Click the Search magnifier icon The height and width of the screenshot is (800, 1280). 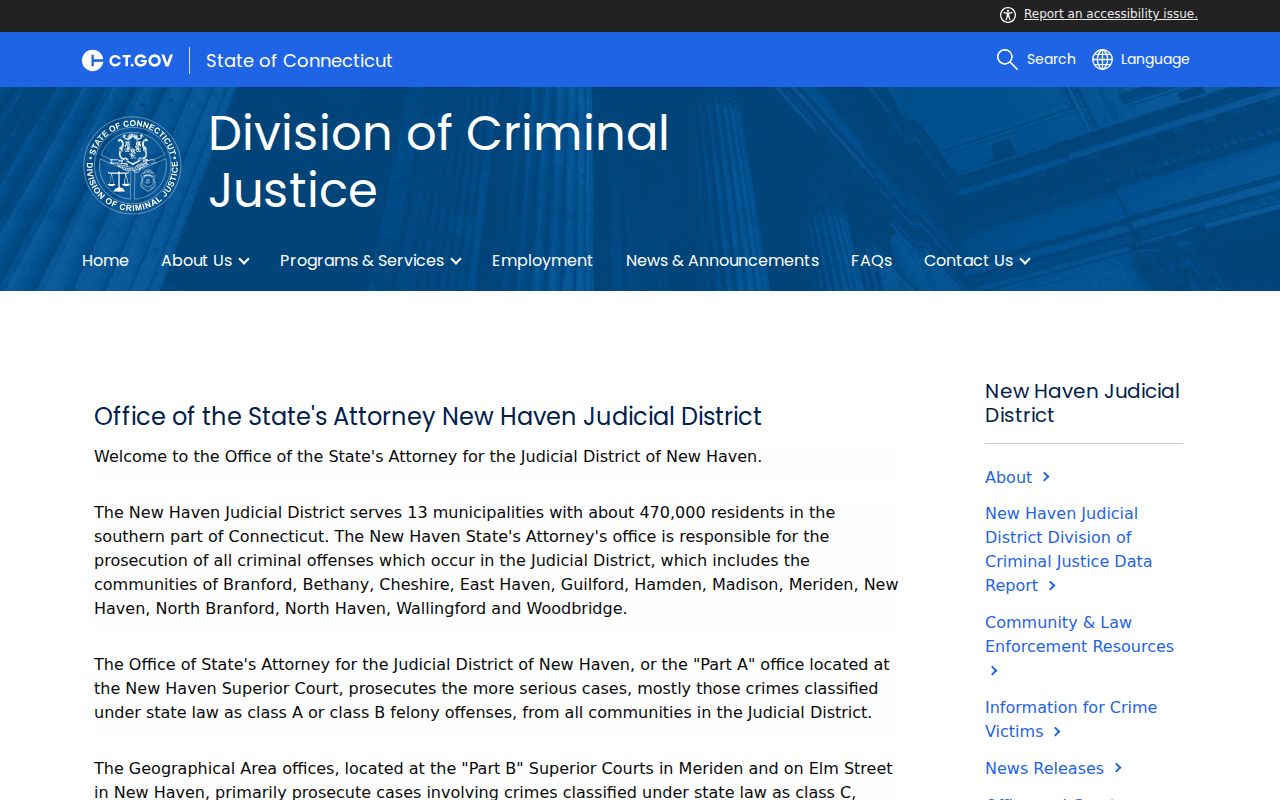(1007, 59)
